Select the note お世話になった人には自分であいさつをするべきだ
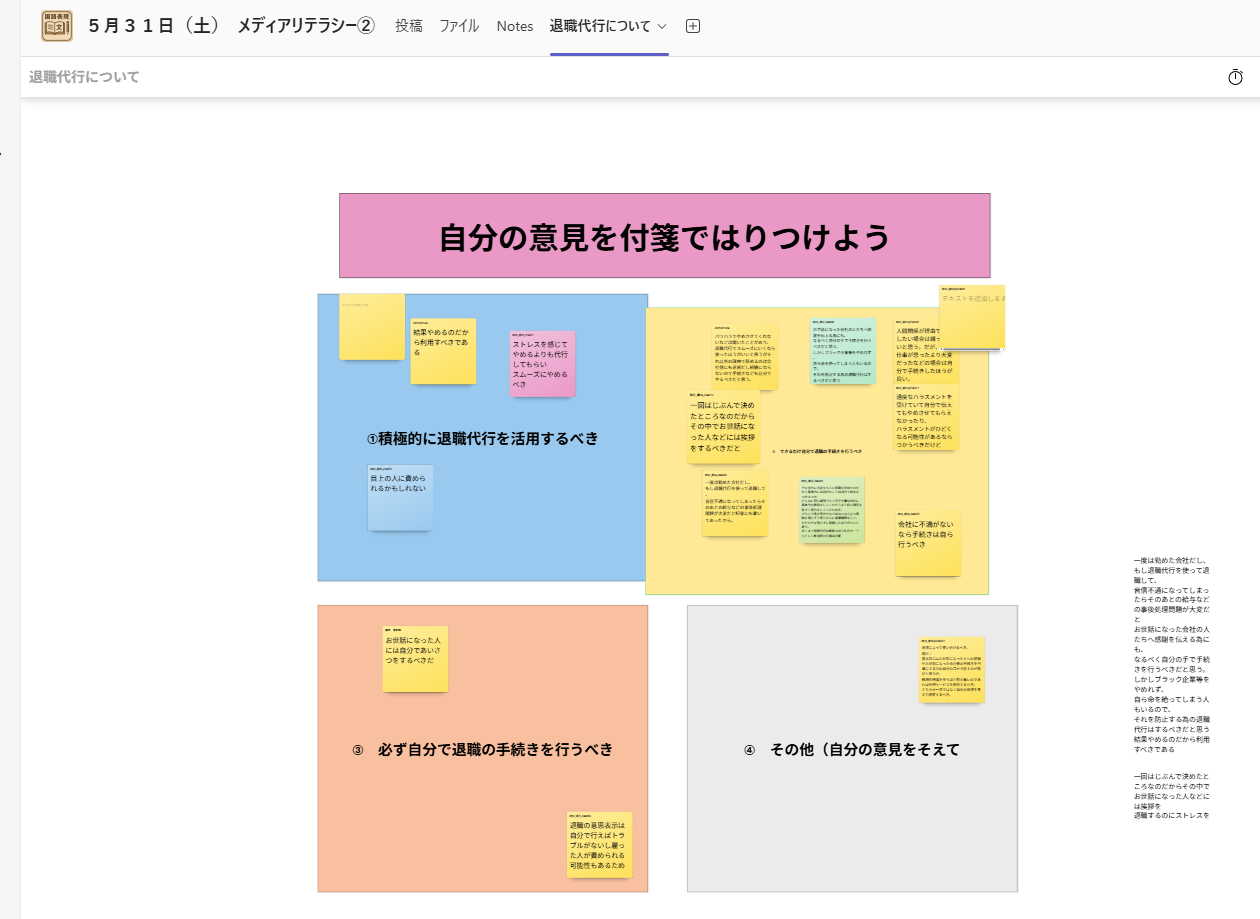The image size is (1260, 919). tap(415, 659)
